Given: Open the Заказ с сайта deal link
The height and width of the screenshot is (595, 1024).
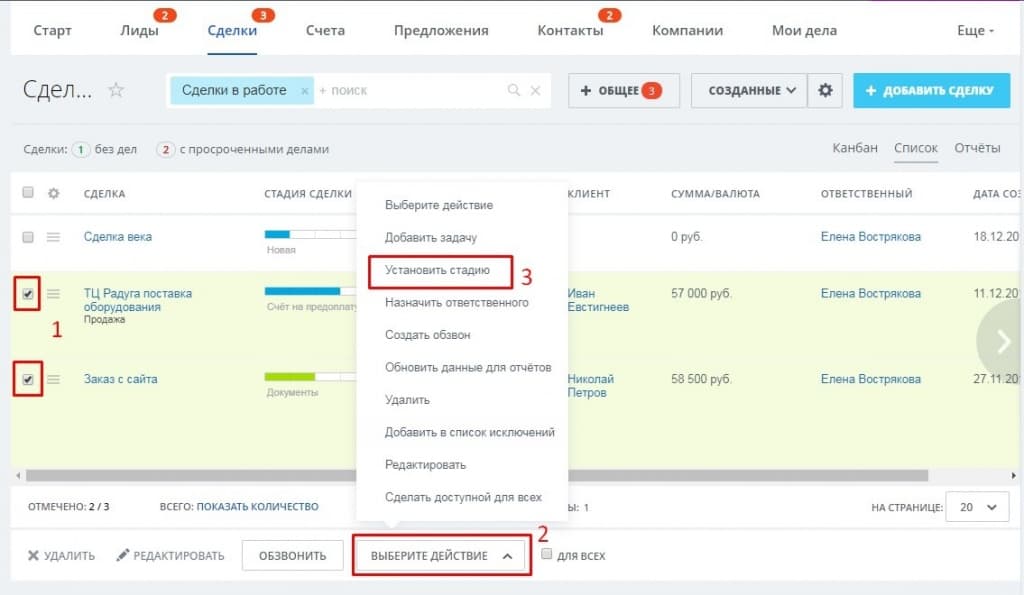Looking at the screenshot, I should (x=120, y=379).
